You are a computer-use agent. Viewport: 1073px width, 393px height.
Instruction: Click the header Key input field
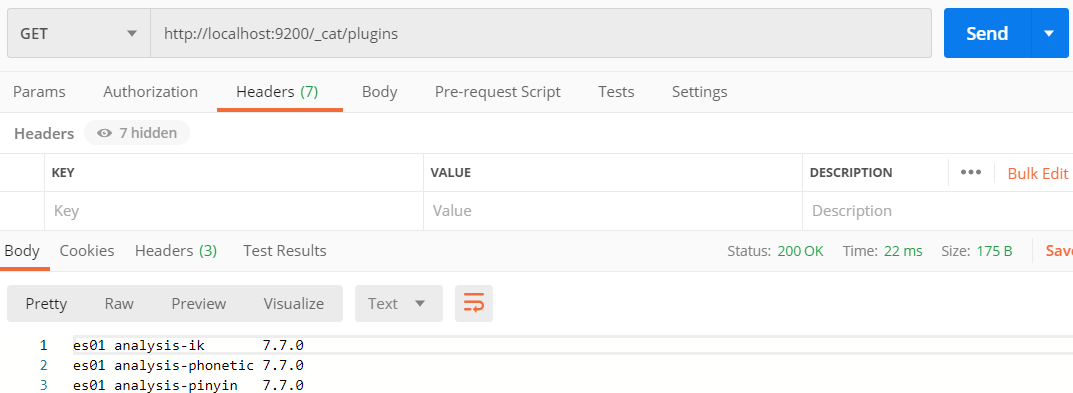coord(234,211)
